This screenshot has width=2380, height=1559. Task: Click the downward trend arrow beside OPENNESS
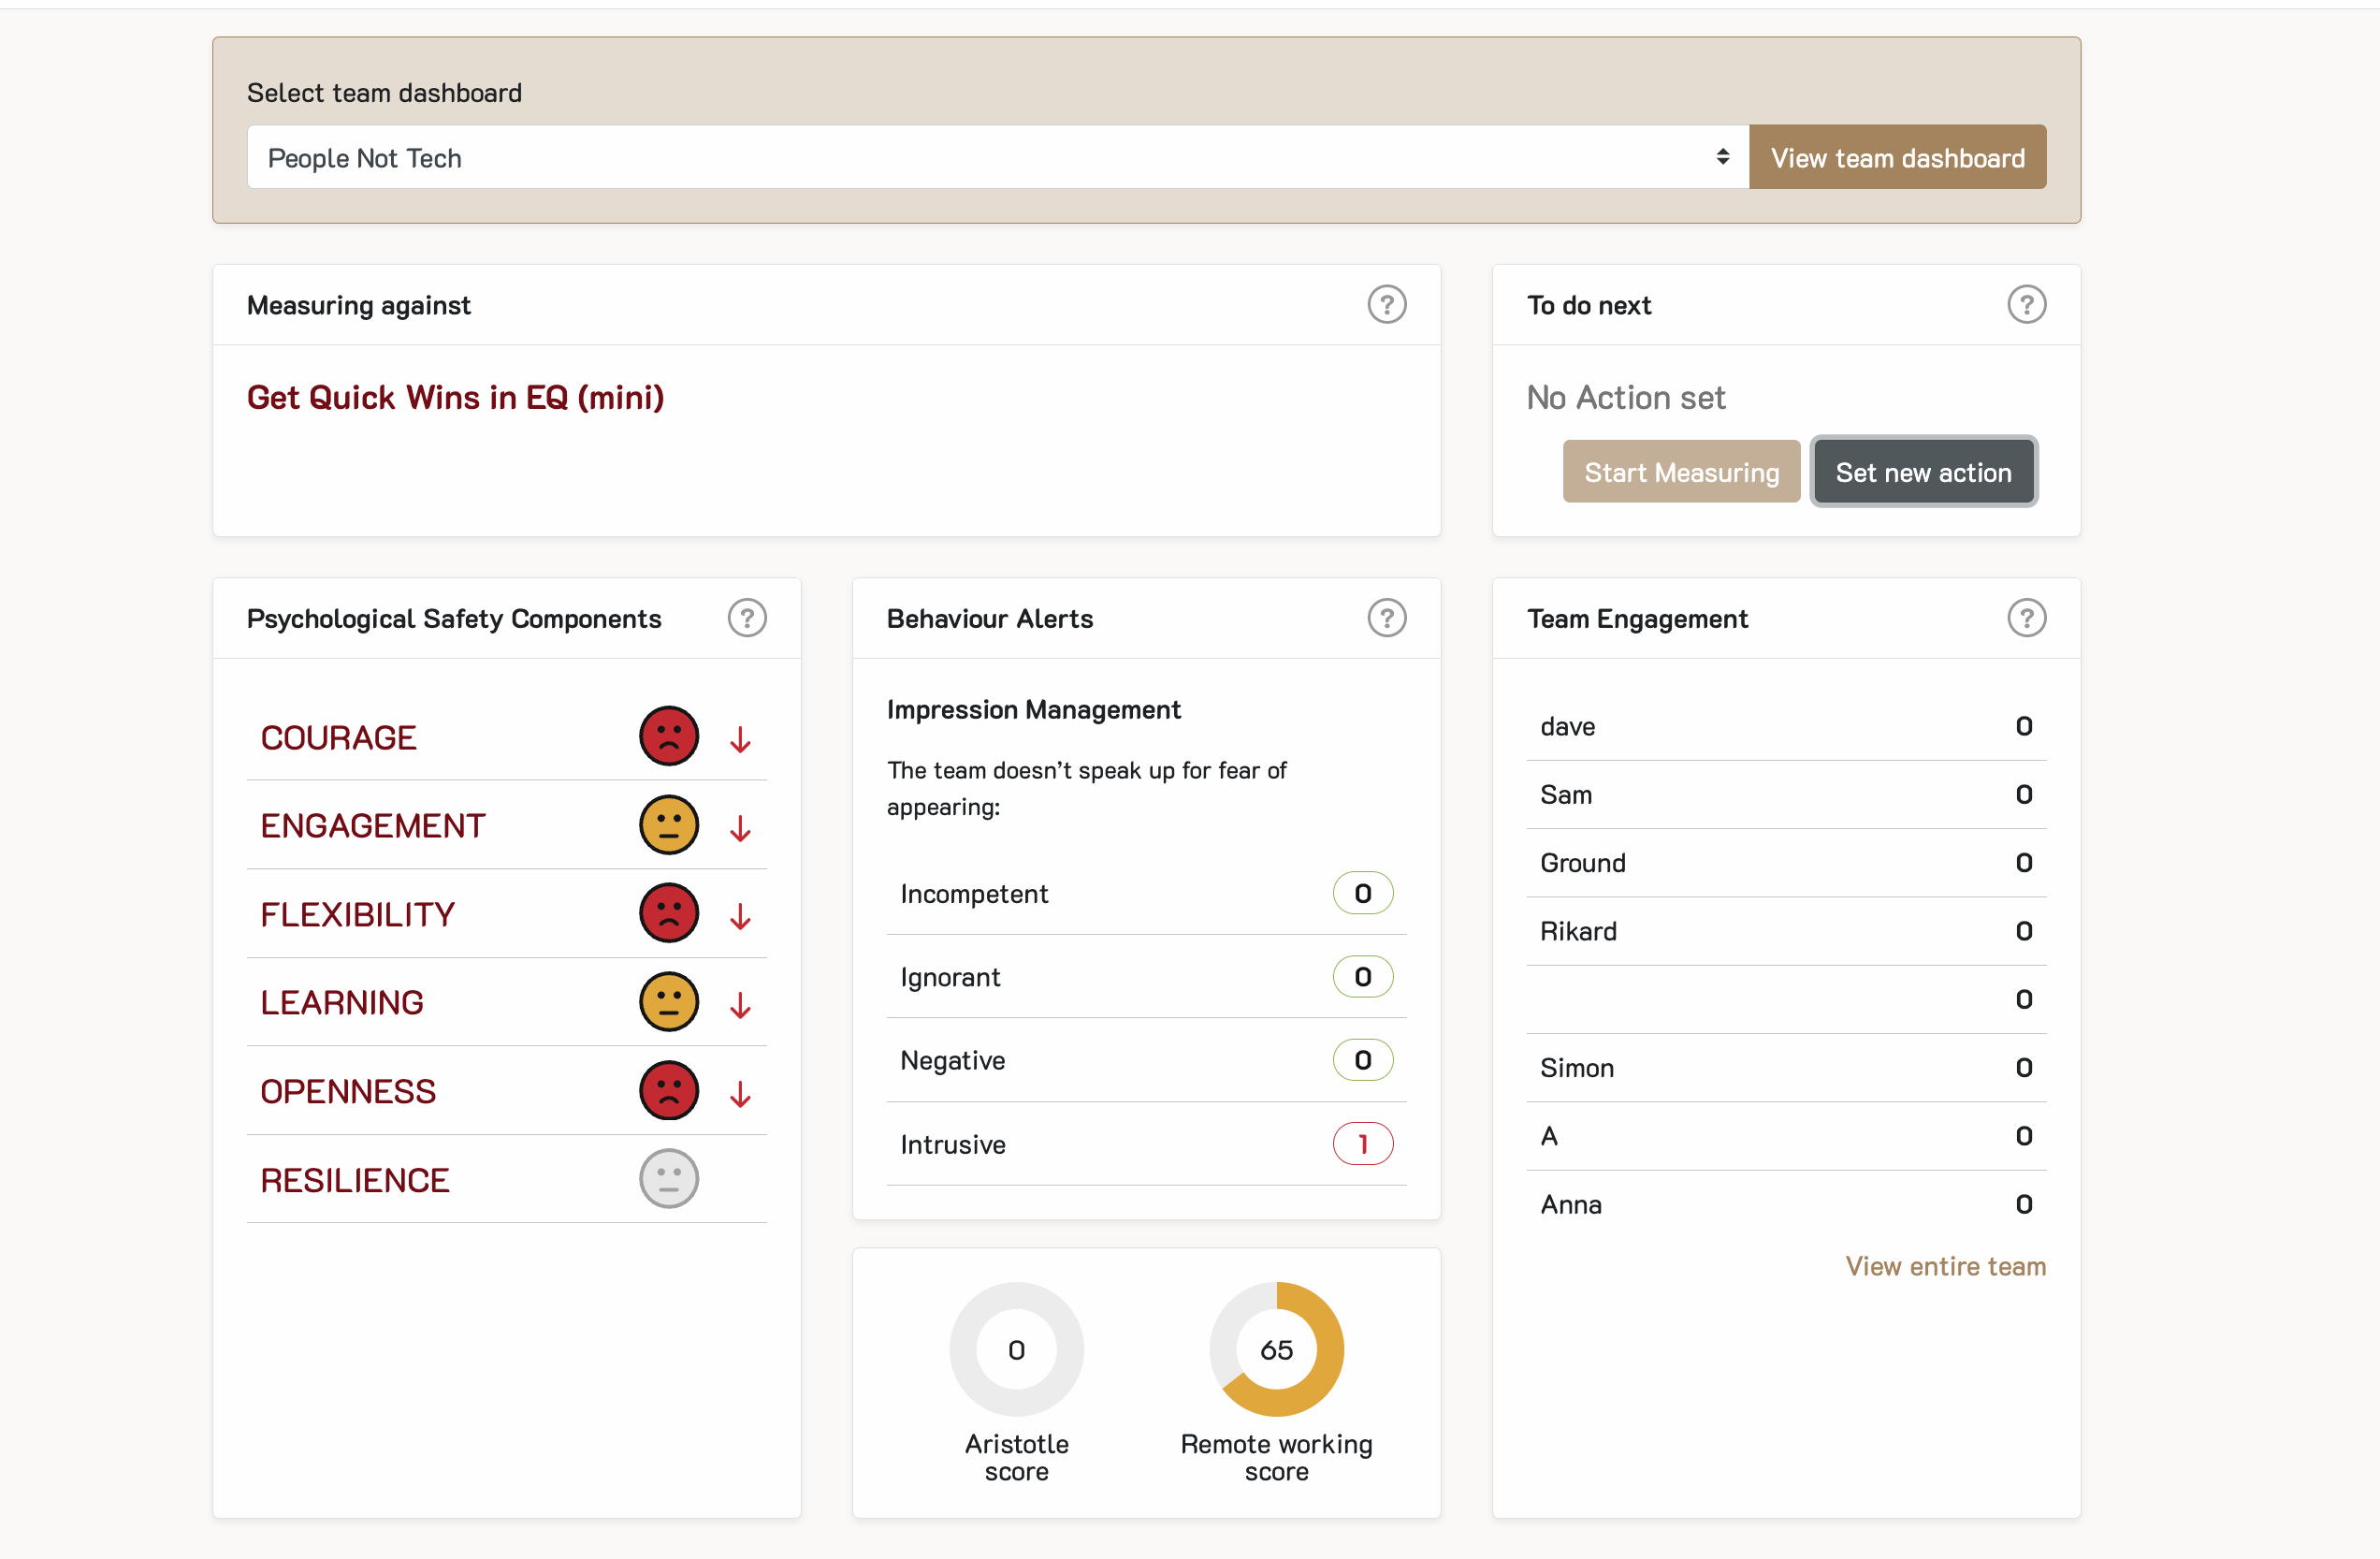[x=740, y=1091]
